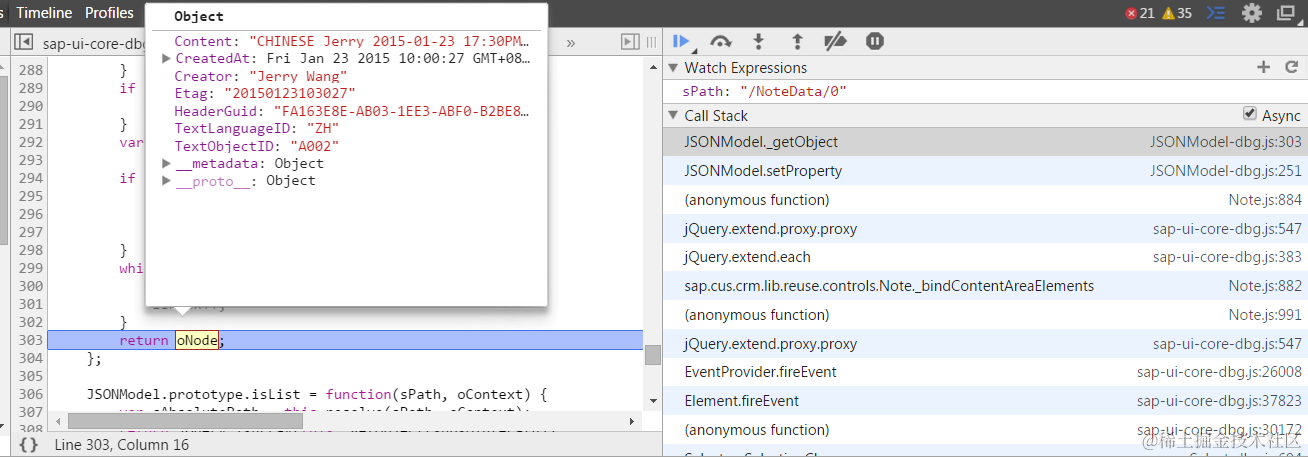This screenshot has width=1308, height=457.
Task: Click the sPath watch expression value
Action: pos(791,91)
